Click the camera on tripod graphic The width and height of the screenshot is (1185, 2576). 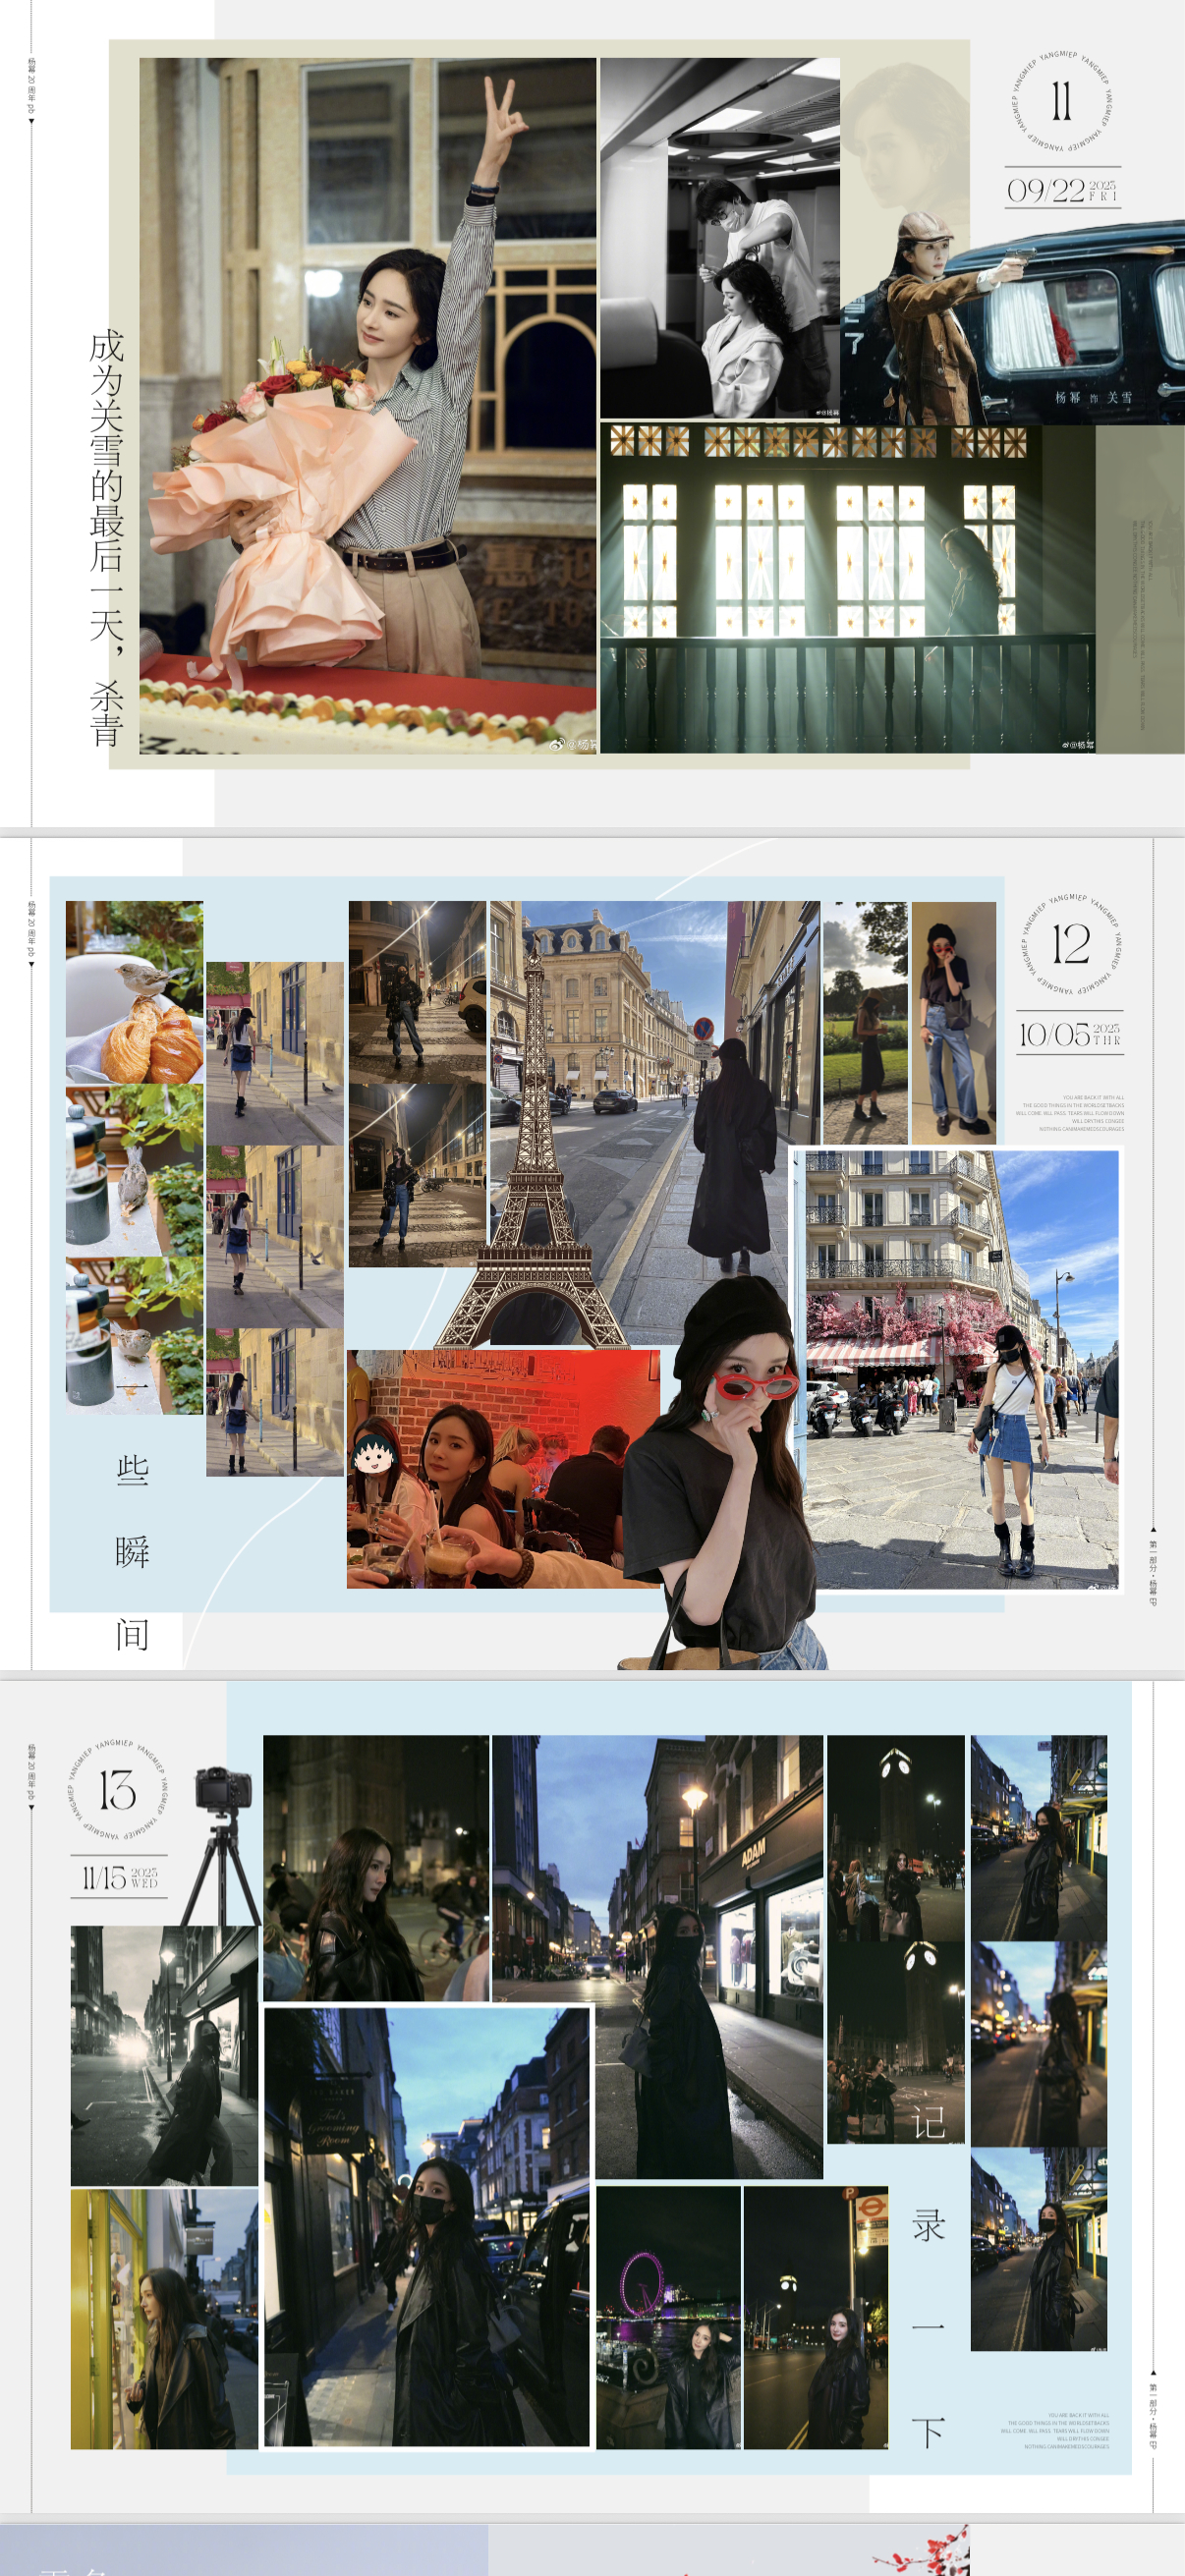220,1846
